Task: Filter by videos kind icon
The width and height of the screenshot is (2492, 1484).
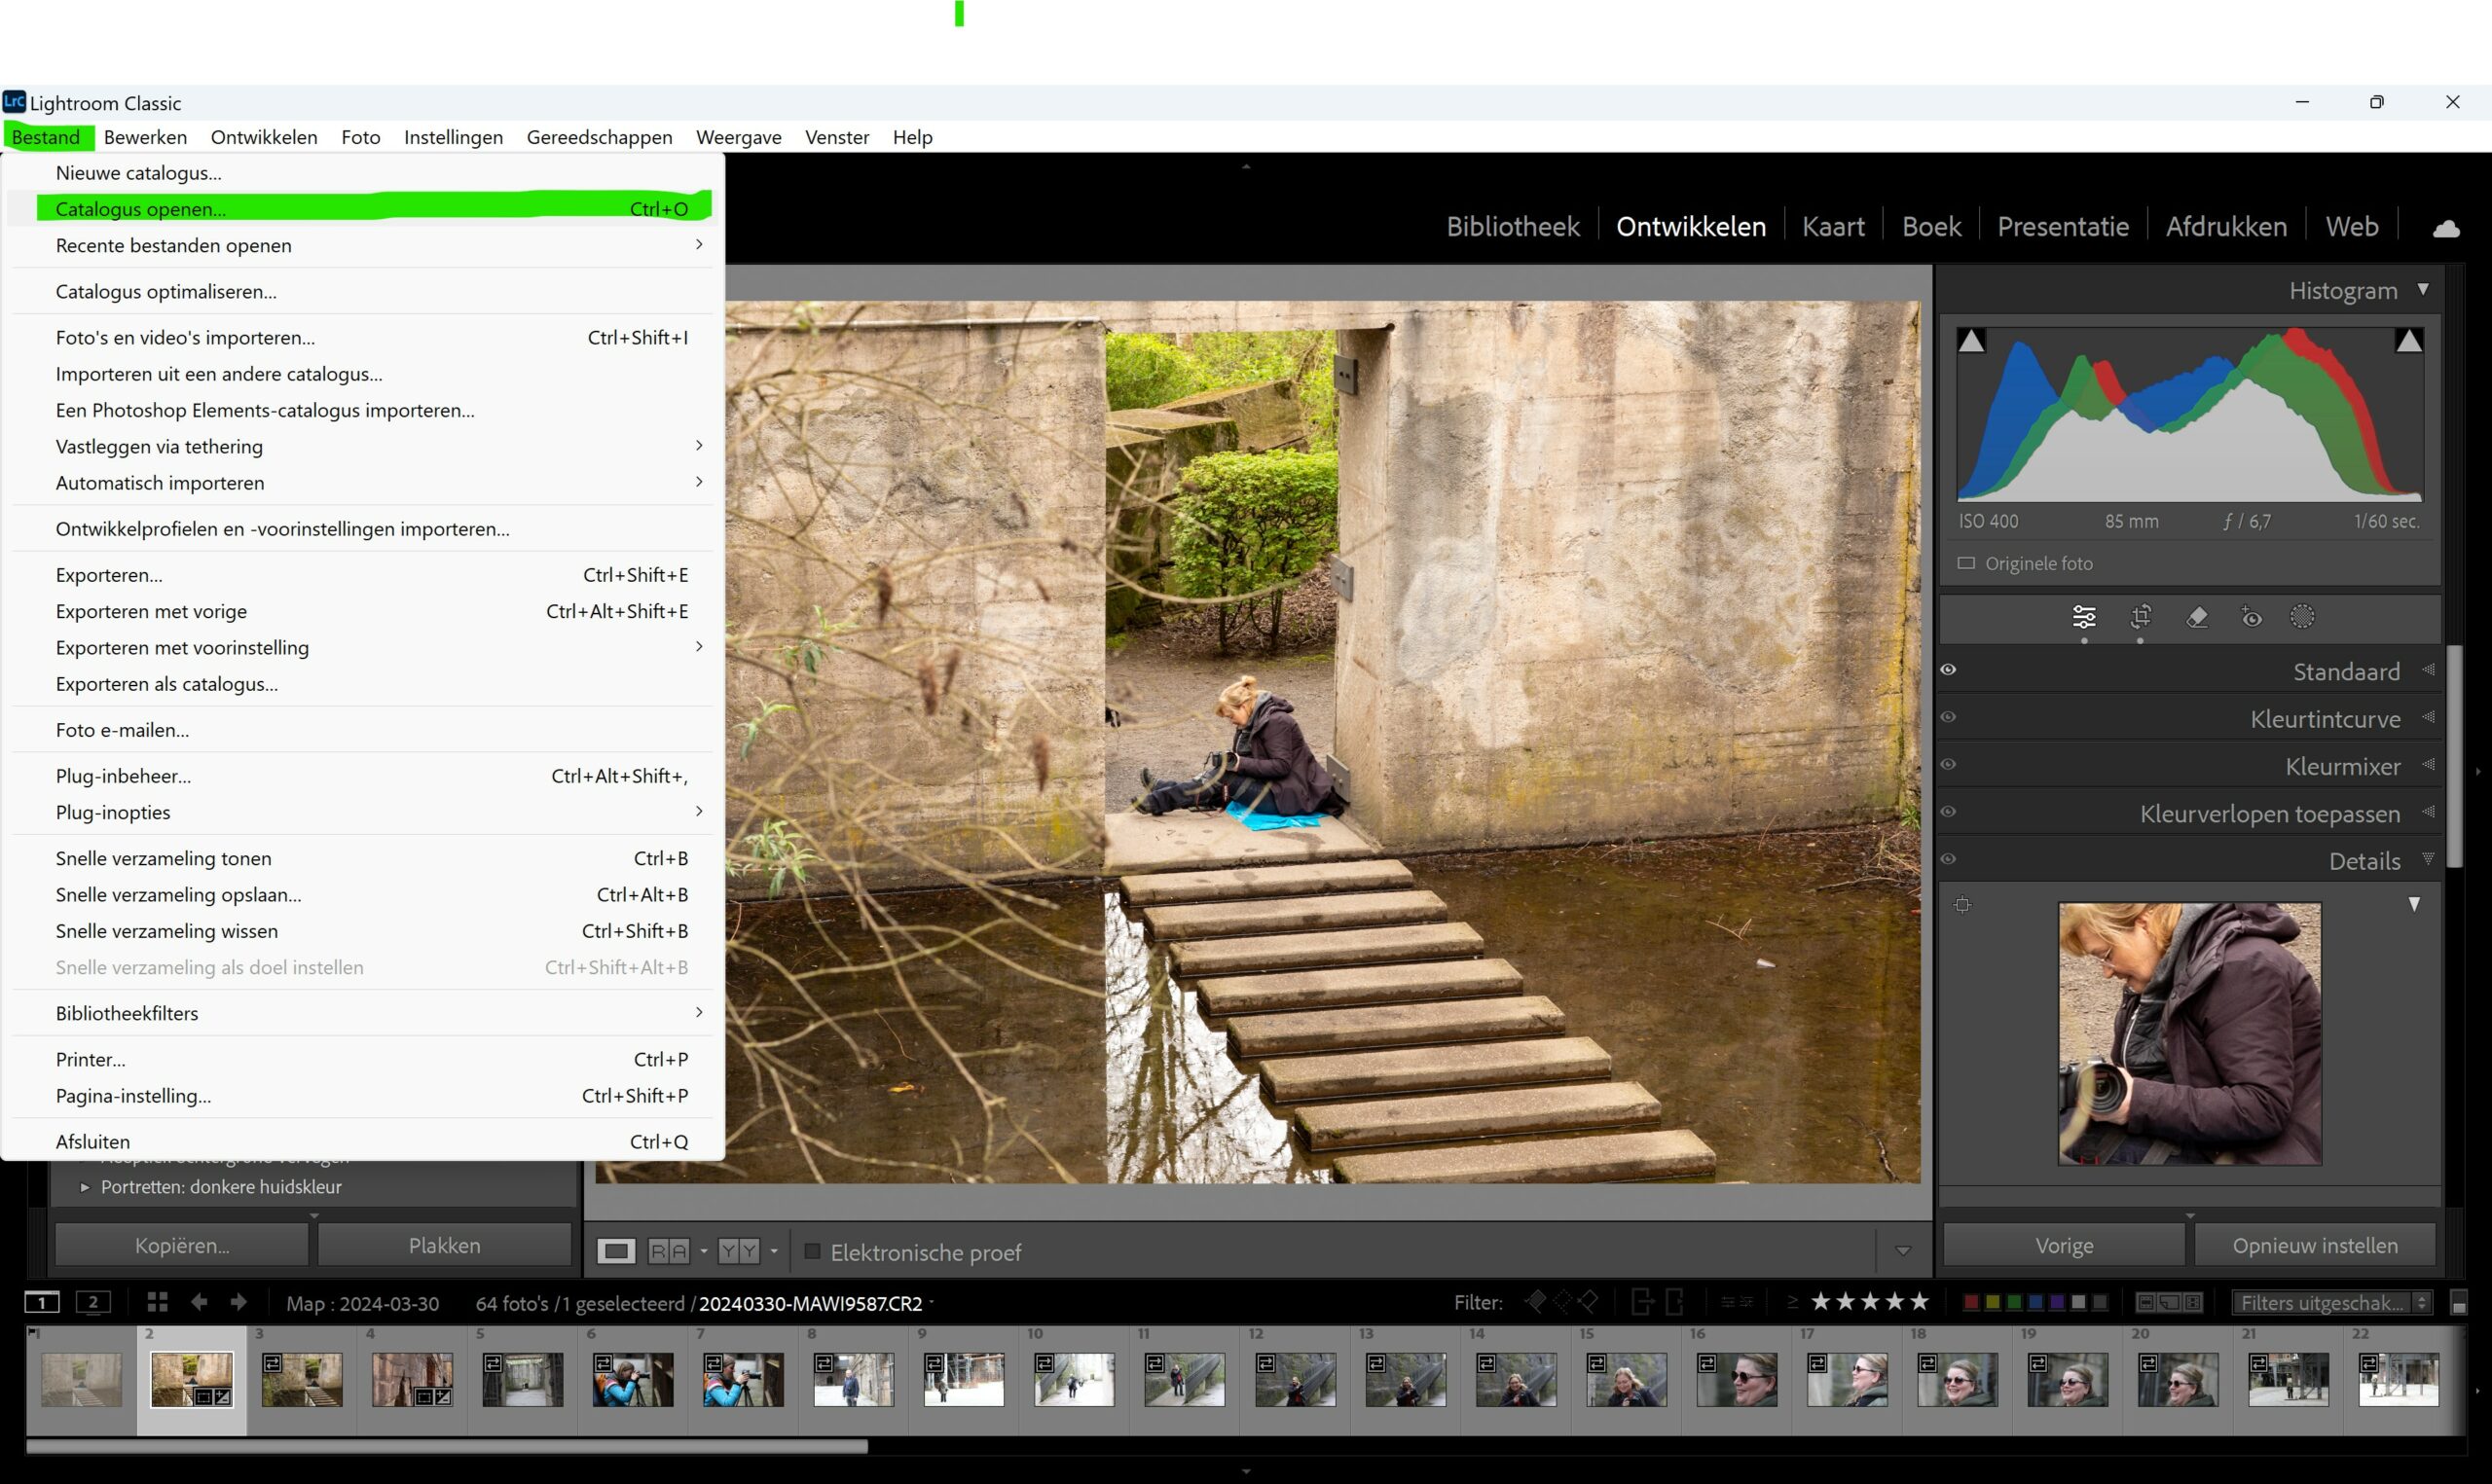Action: click(x=2192, y=1302)
